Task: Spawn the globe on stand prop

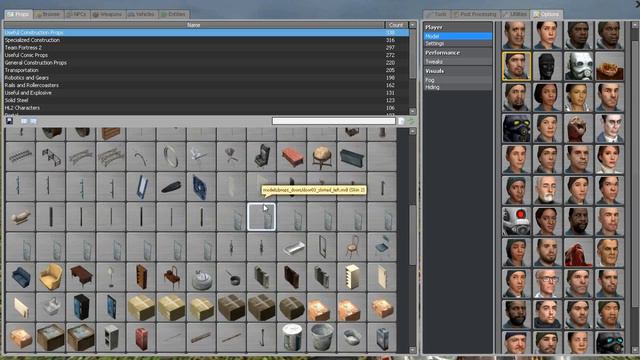Action: point(322,157)
